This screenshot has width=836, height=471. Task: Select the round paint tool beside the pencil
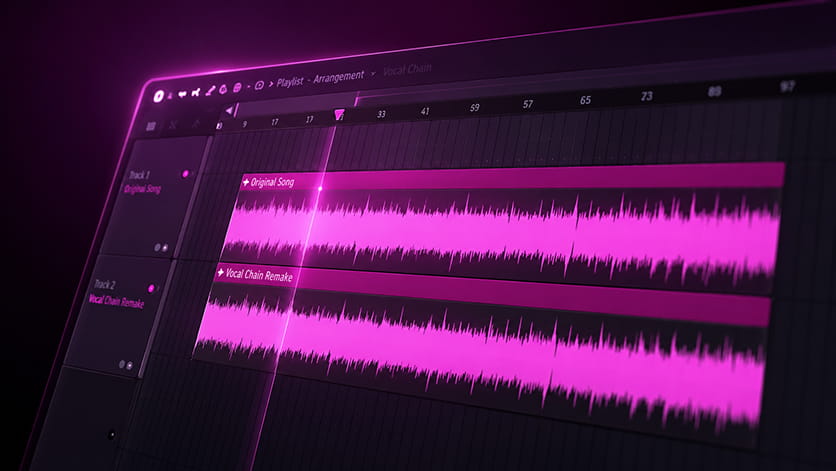pyautogui.click(x=223, y=89)
